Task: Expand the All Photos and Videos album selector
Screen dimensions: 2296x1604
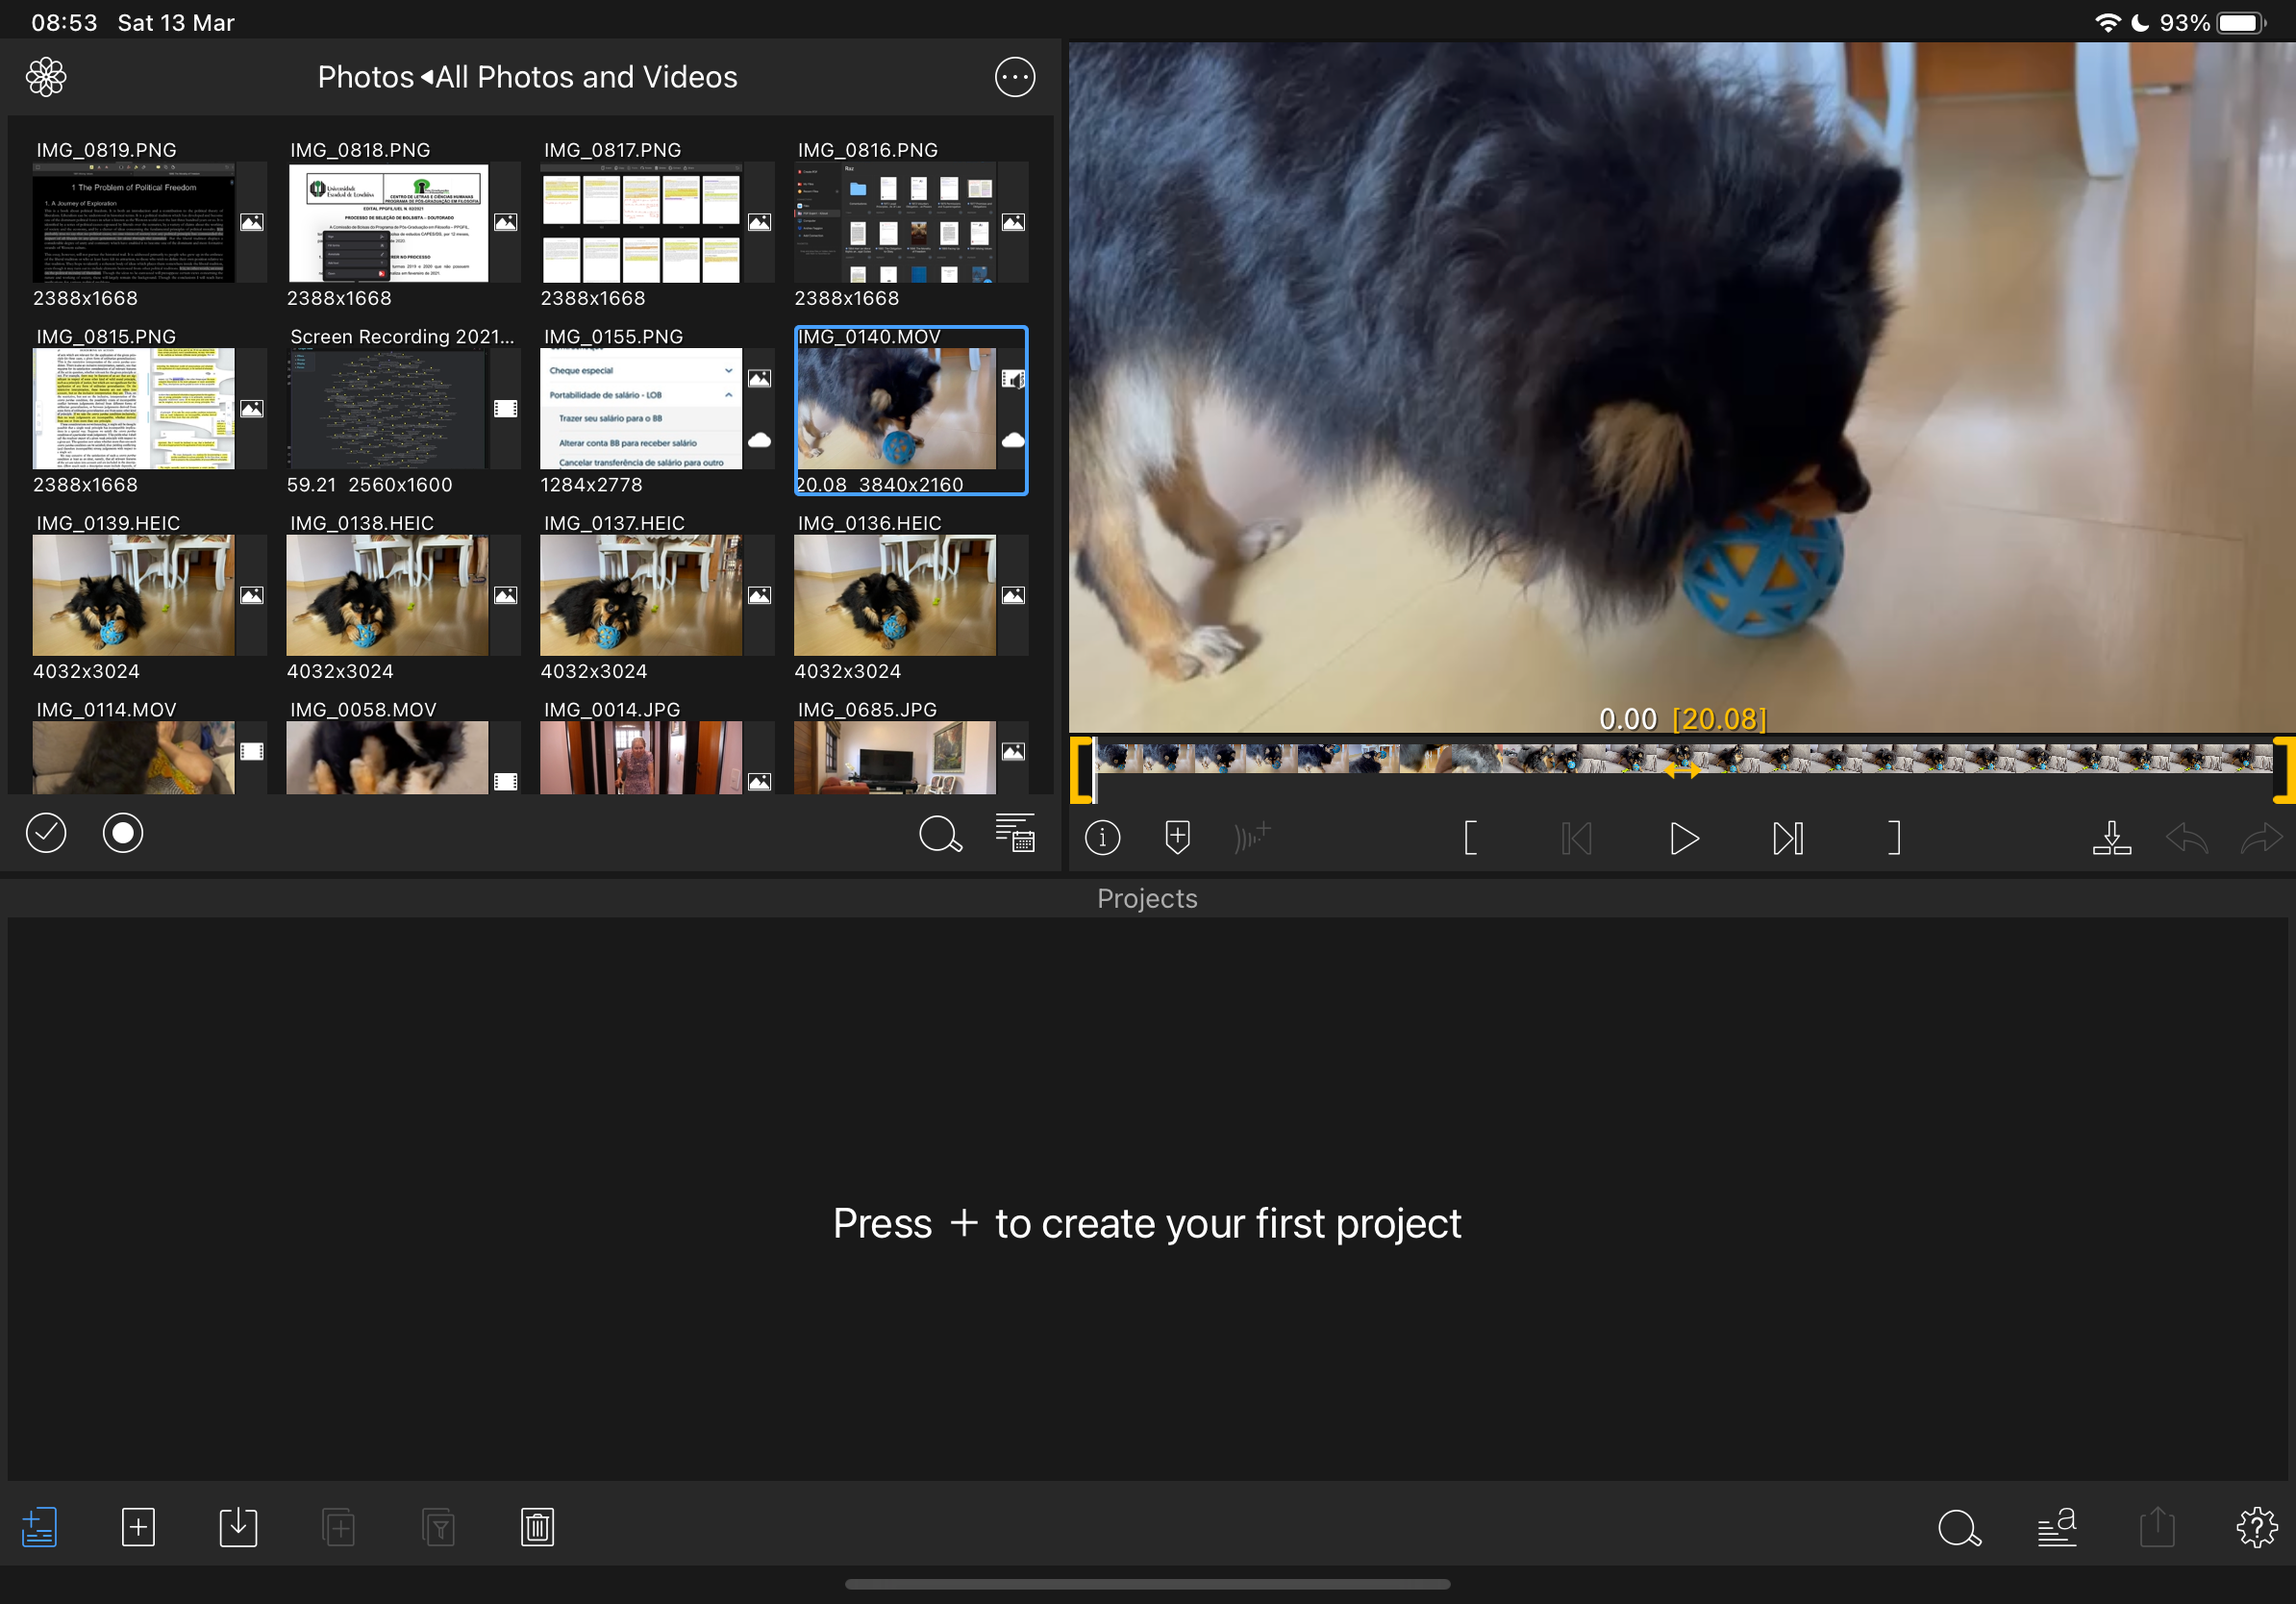Action: click(586, 77)
